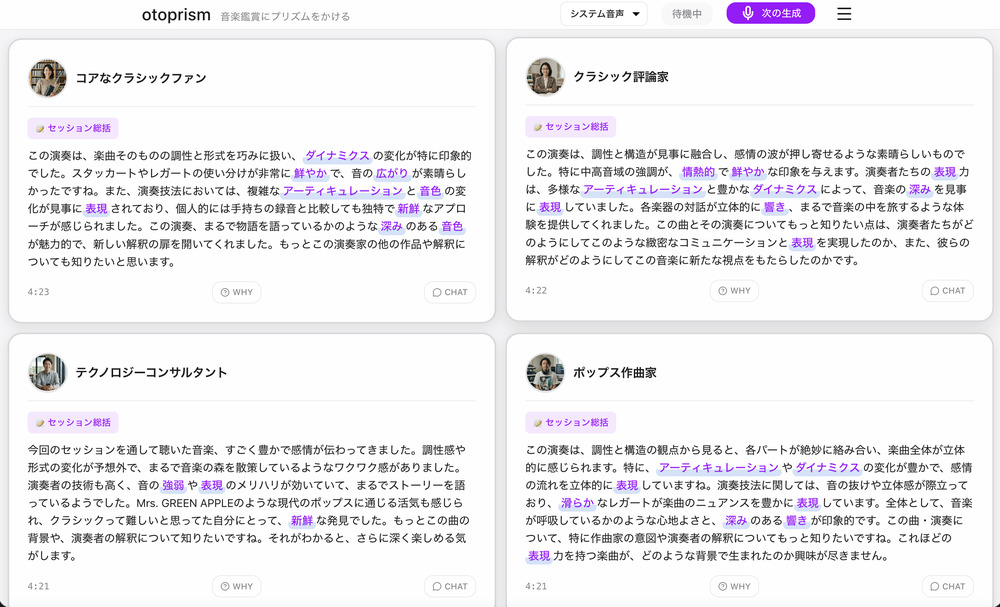The width and height of the screenshot is (1000, 607).
Task: Open CHAT for テクノロジーコンサルタント card
Action: click(450, 587)
